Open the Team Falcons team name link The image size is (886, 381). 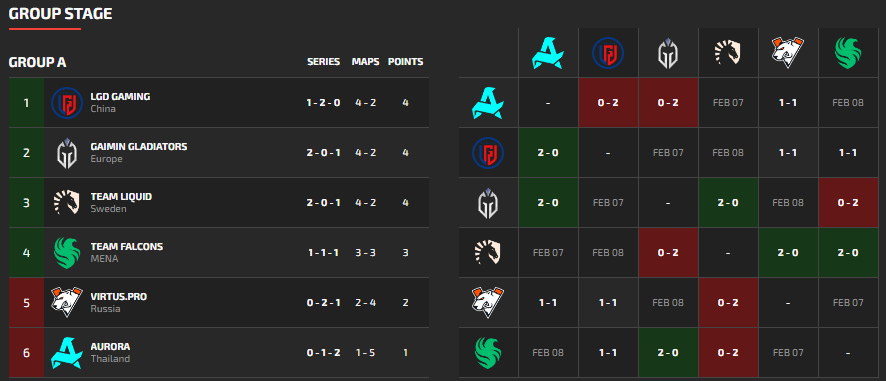127,246
